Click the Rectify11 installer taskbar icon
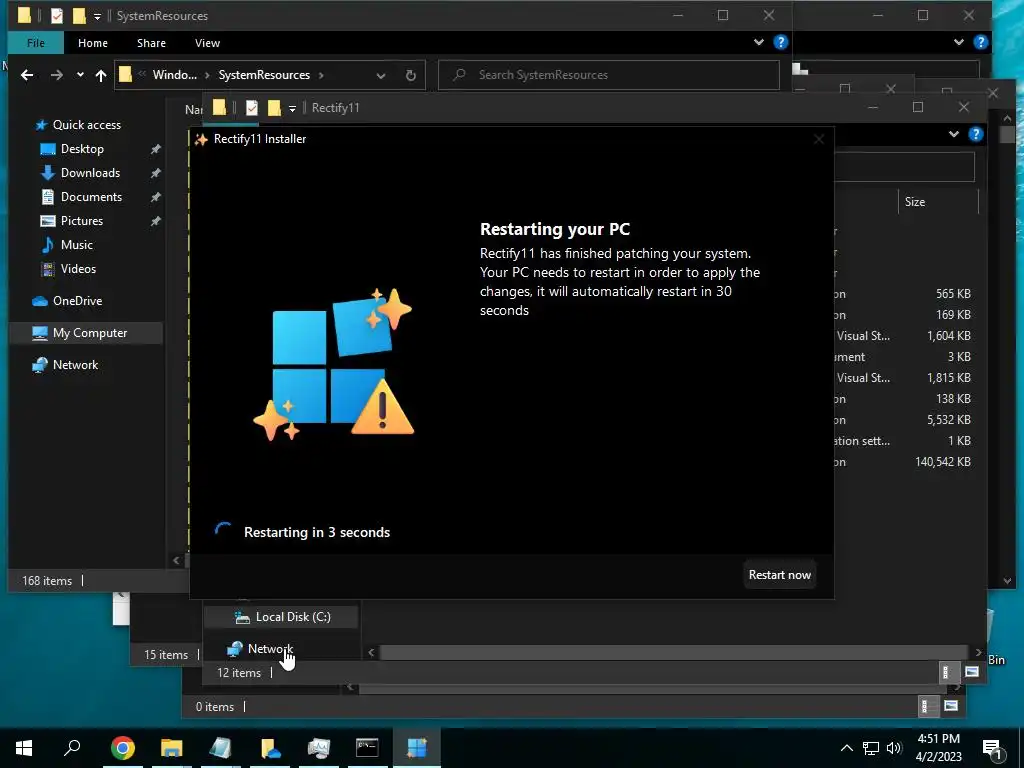Screen dimensions: 1024x768 pyautogui.click(x=417, y=748)
